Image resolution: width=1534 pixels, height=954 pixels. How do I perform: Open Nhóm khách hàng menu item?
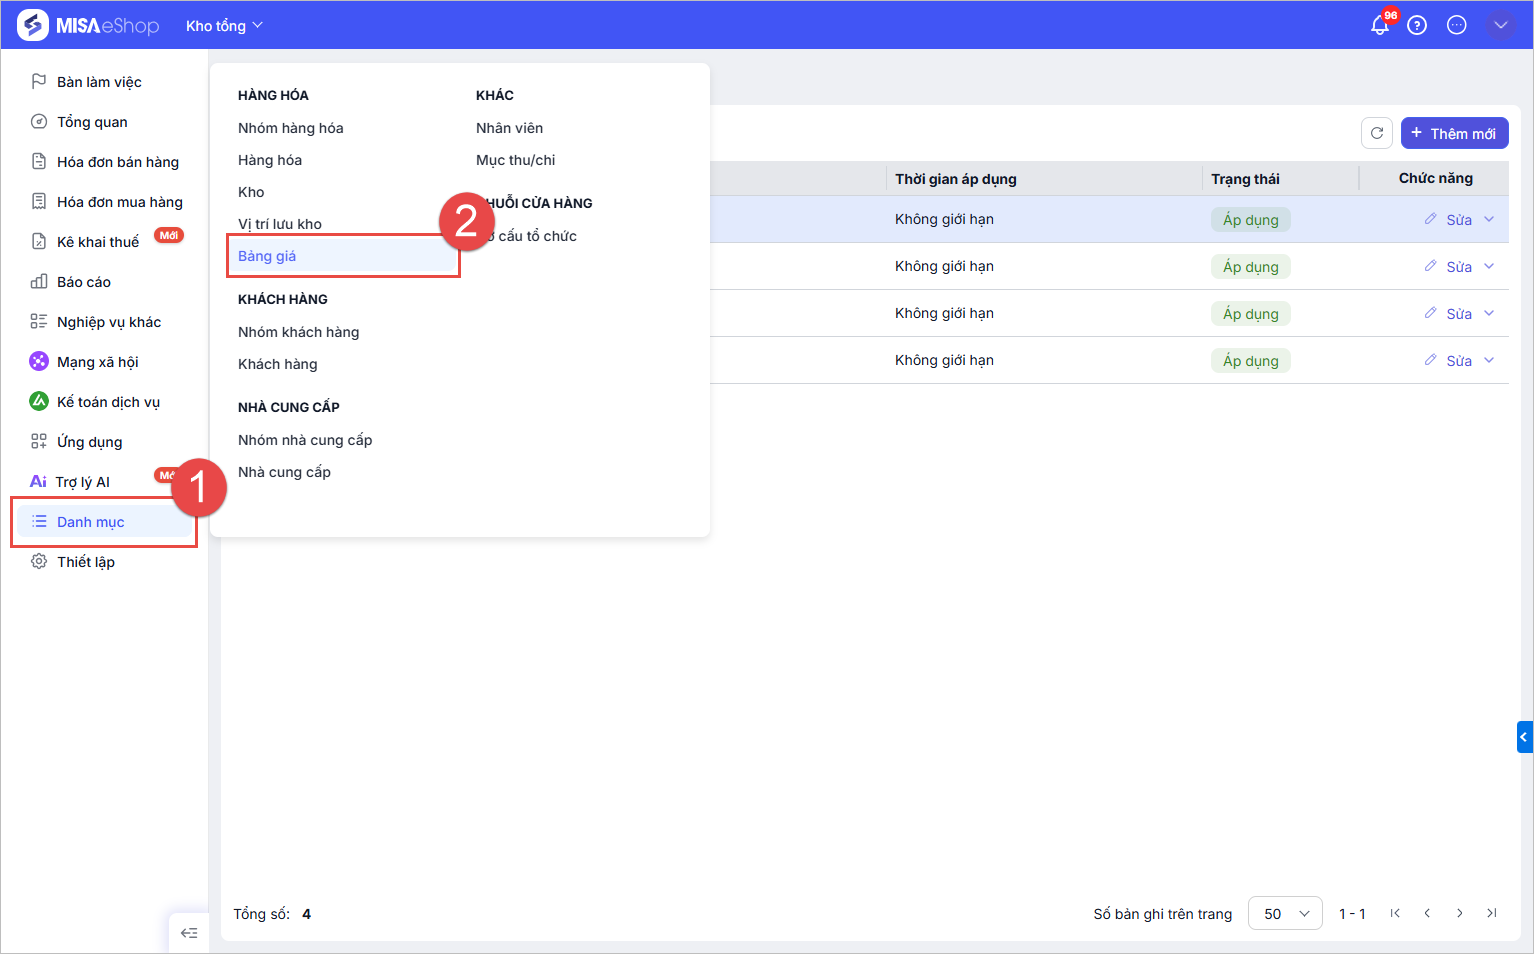coord(298,332)
